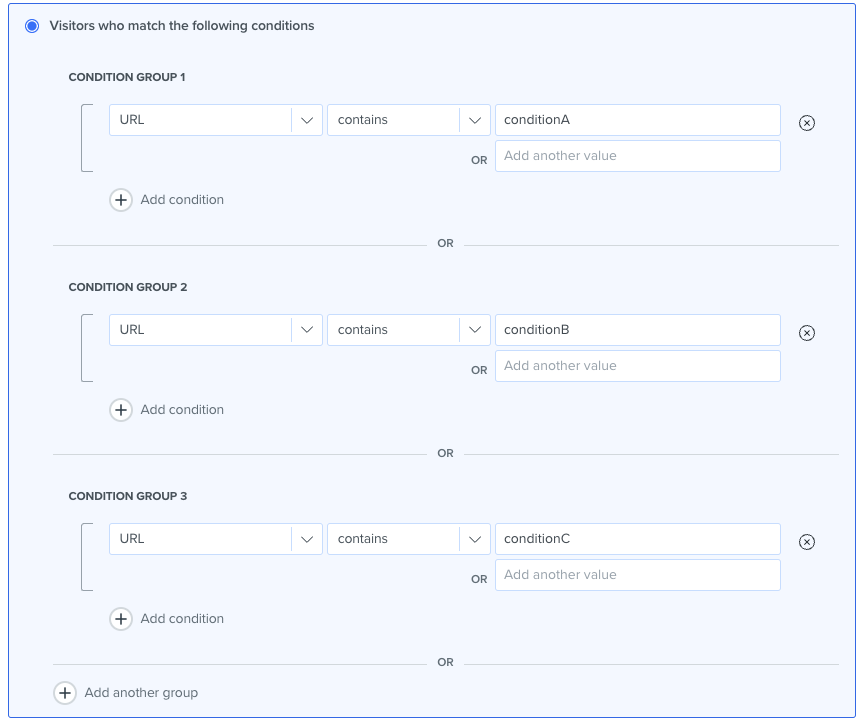Open the URL dropdown in Condition Group 2
Viewport: 862px width, 725px height.
click(x=216, y=330)
